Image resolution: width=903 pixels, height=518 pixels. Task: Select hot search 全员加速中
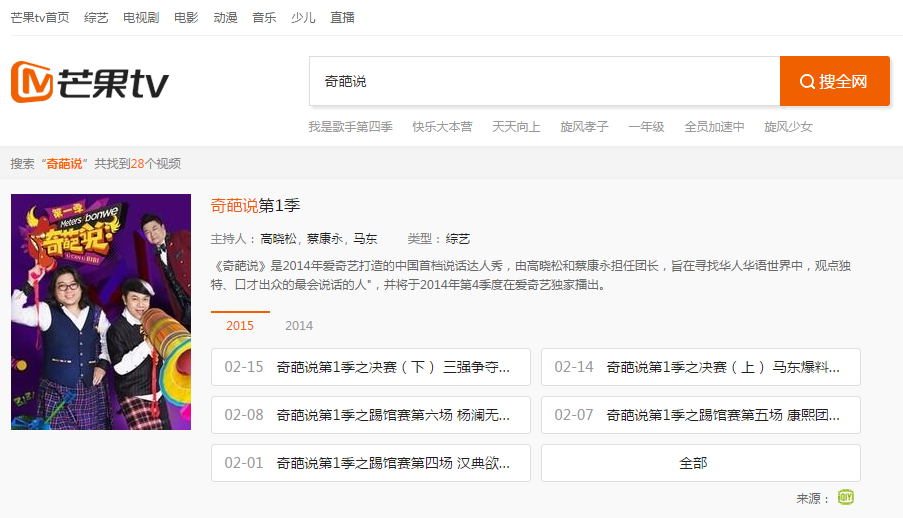(714, 127)
